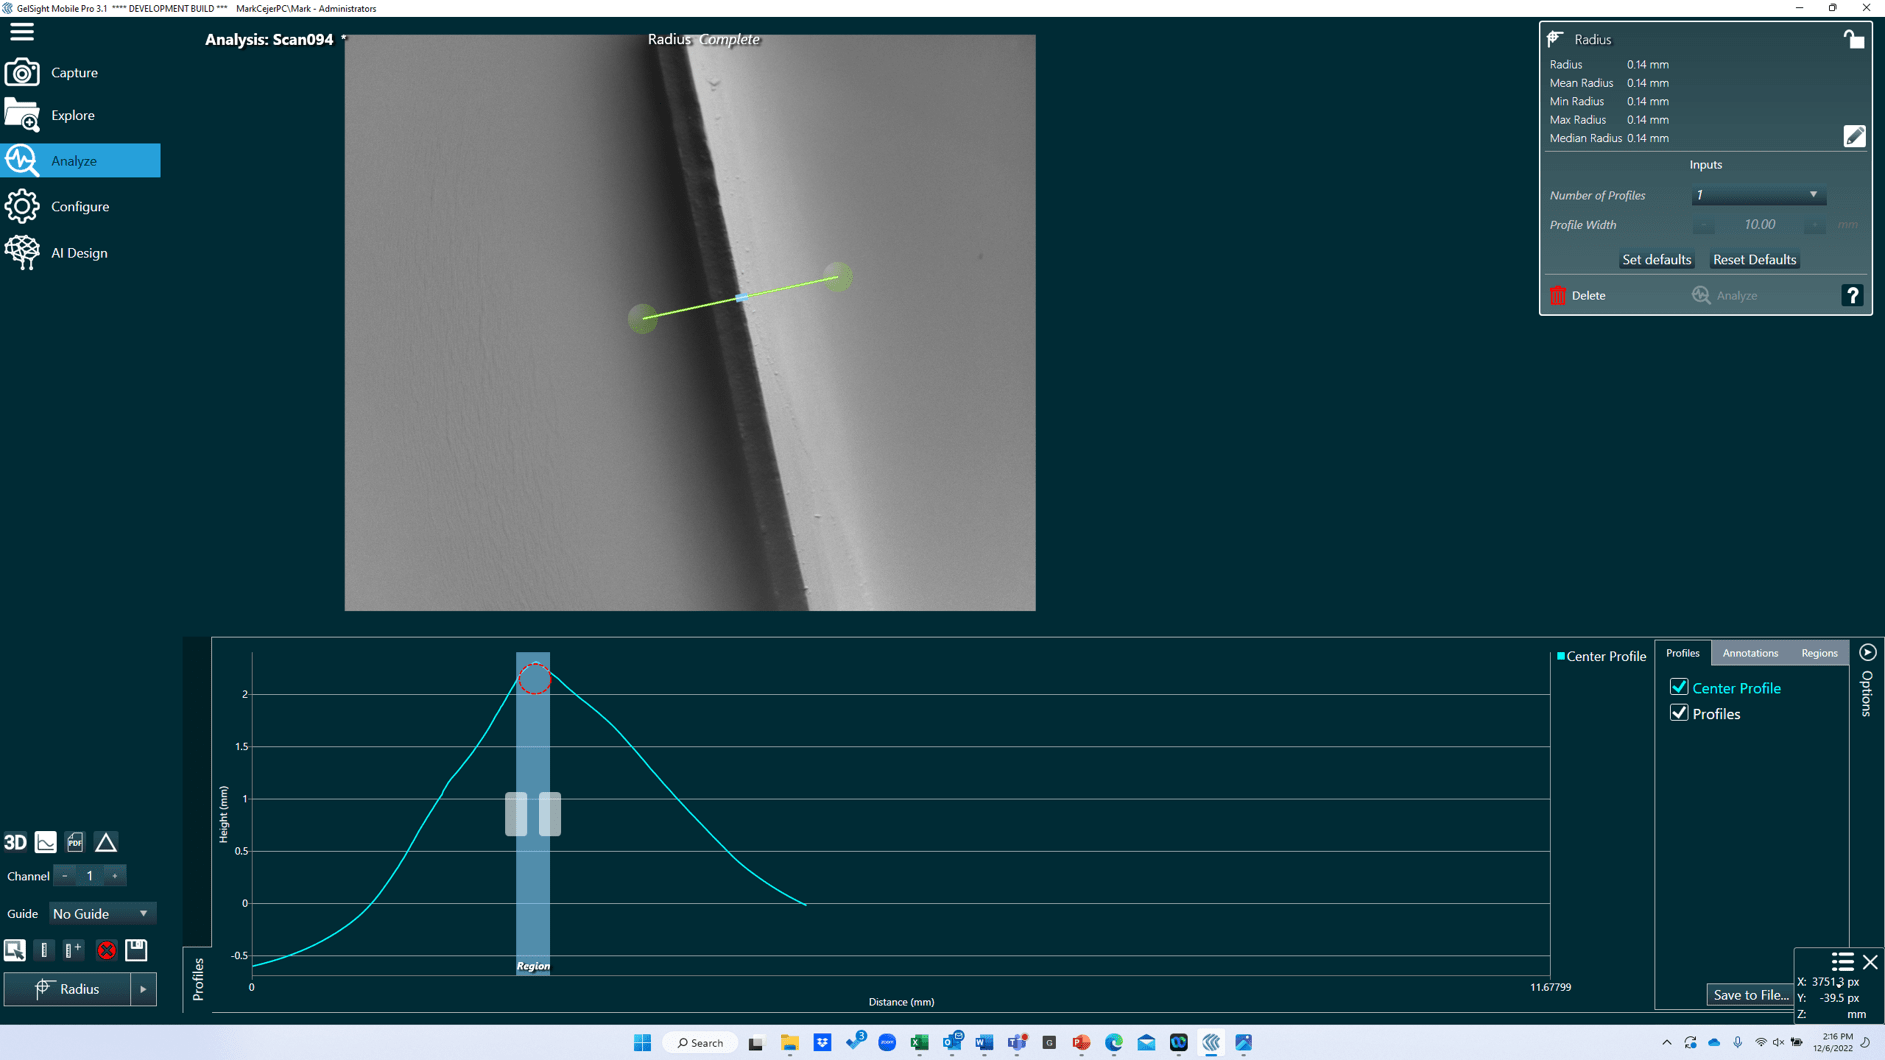
Task: Click the save floppy disk icon
Action: [136, 950]
